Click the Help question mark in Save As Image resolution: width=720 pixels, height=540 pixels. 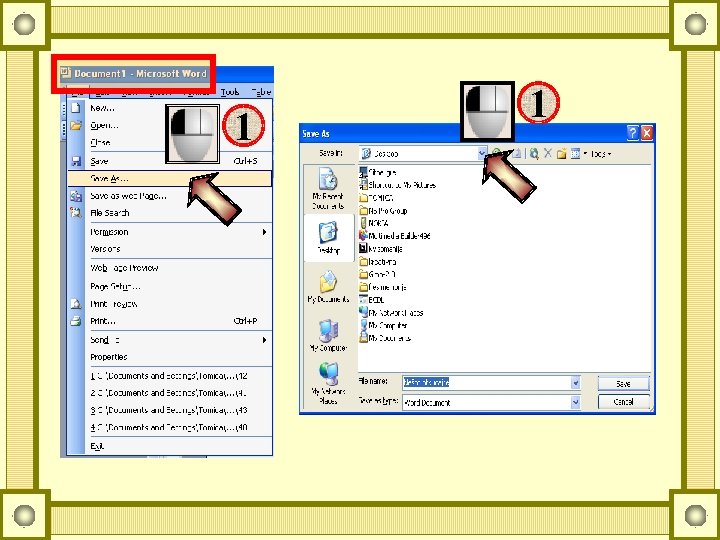633,133
